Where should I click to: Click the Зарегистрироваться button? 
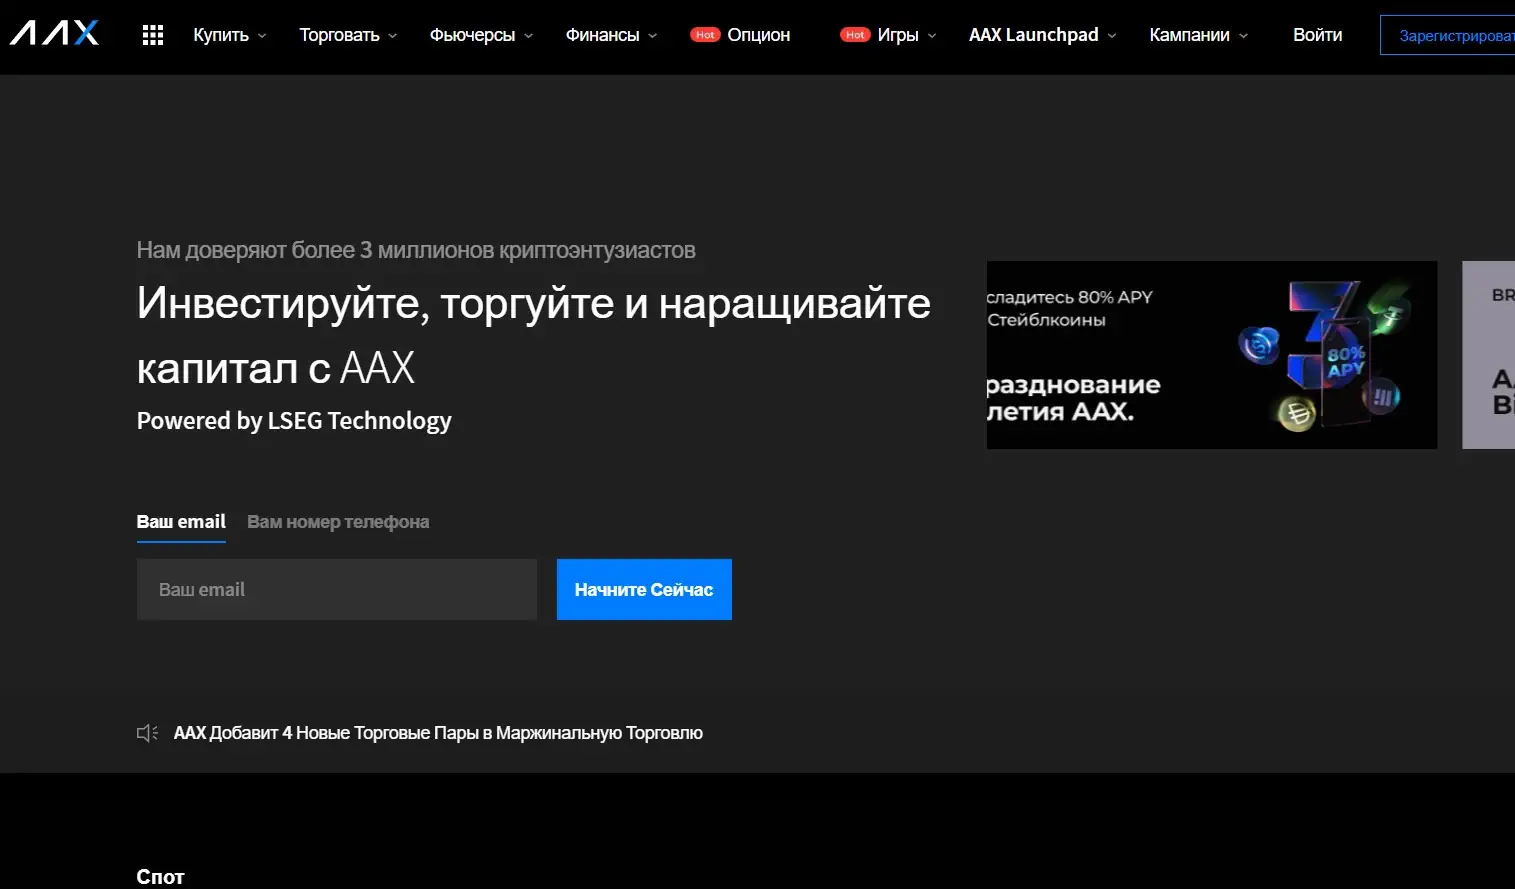tap(1448, 35)
